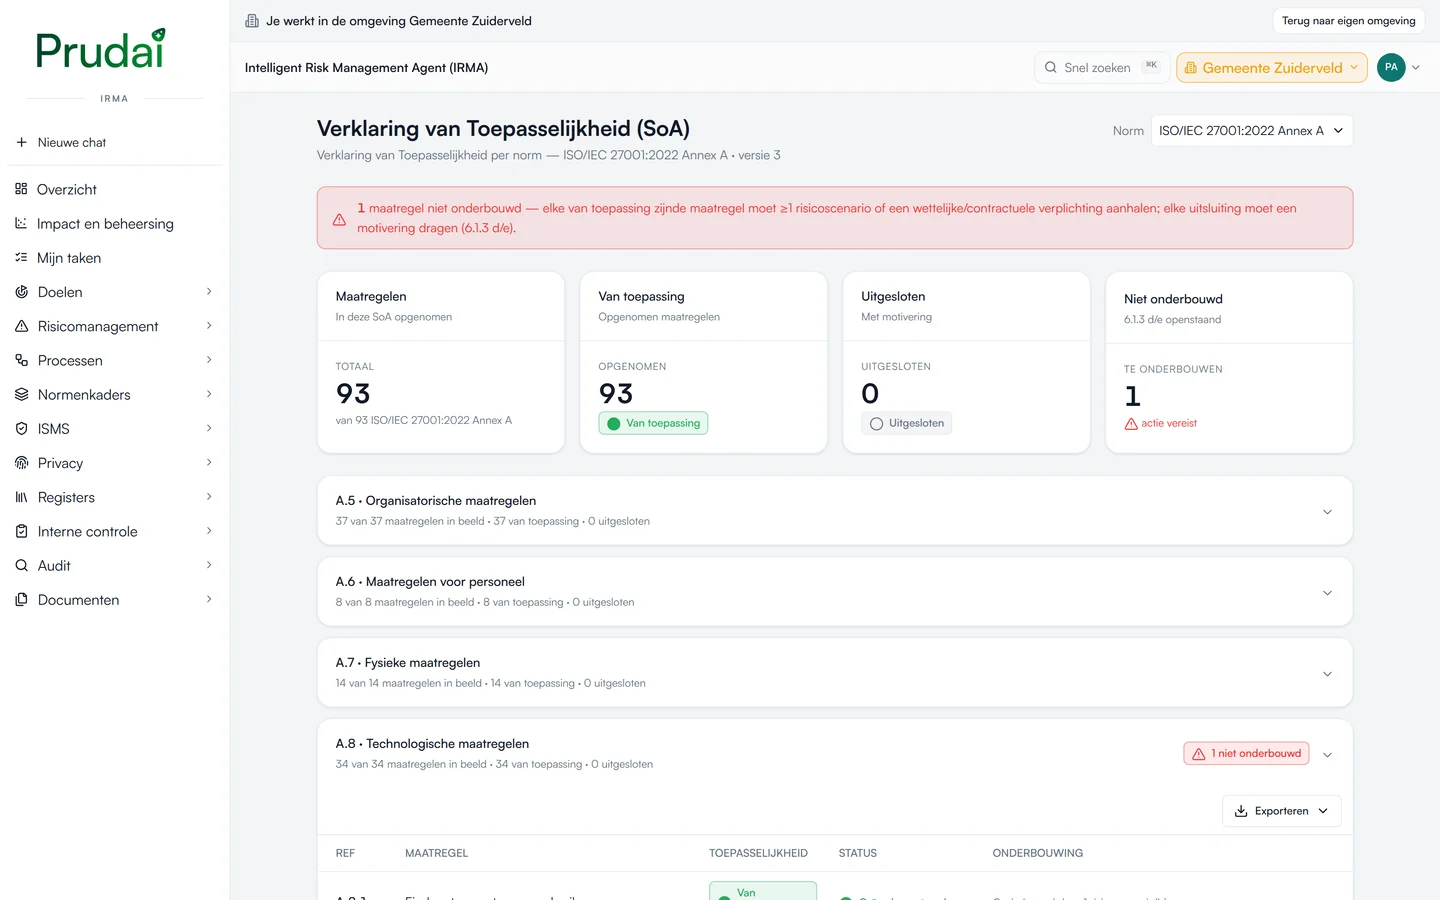Screen dimensions: 1440x900
Task: Expand the A.6 Maatregelen voor personeel section
Action: point(835,592)
